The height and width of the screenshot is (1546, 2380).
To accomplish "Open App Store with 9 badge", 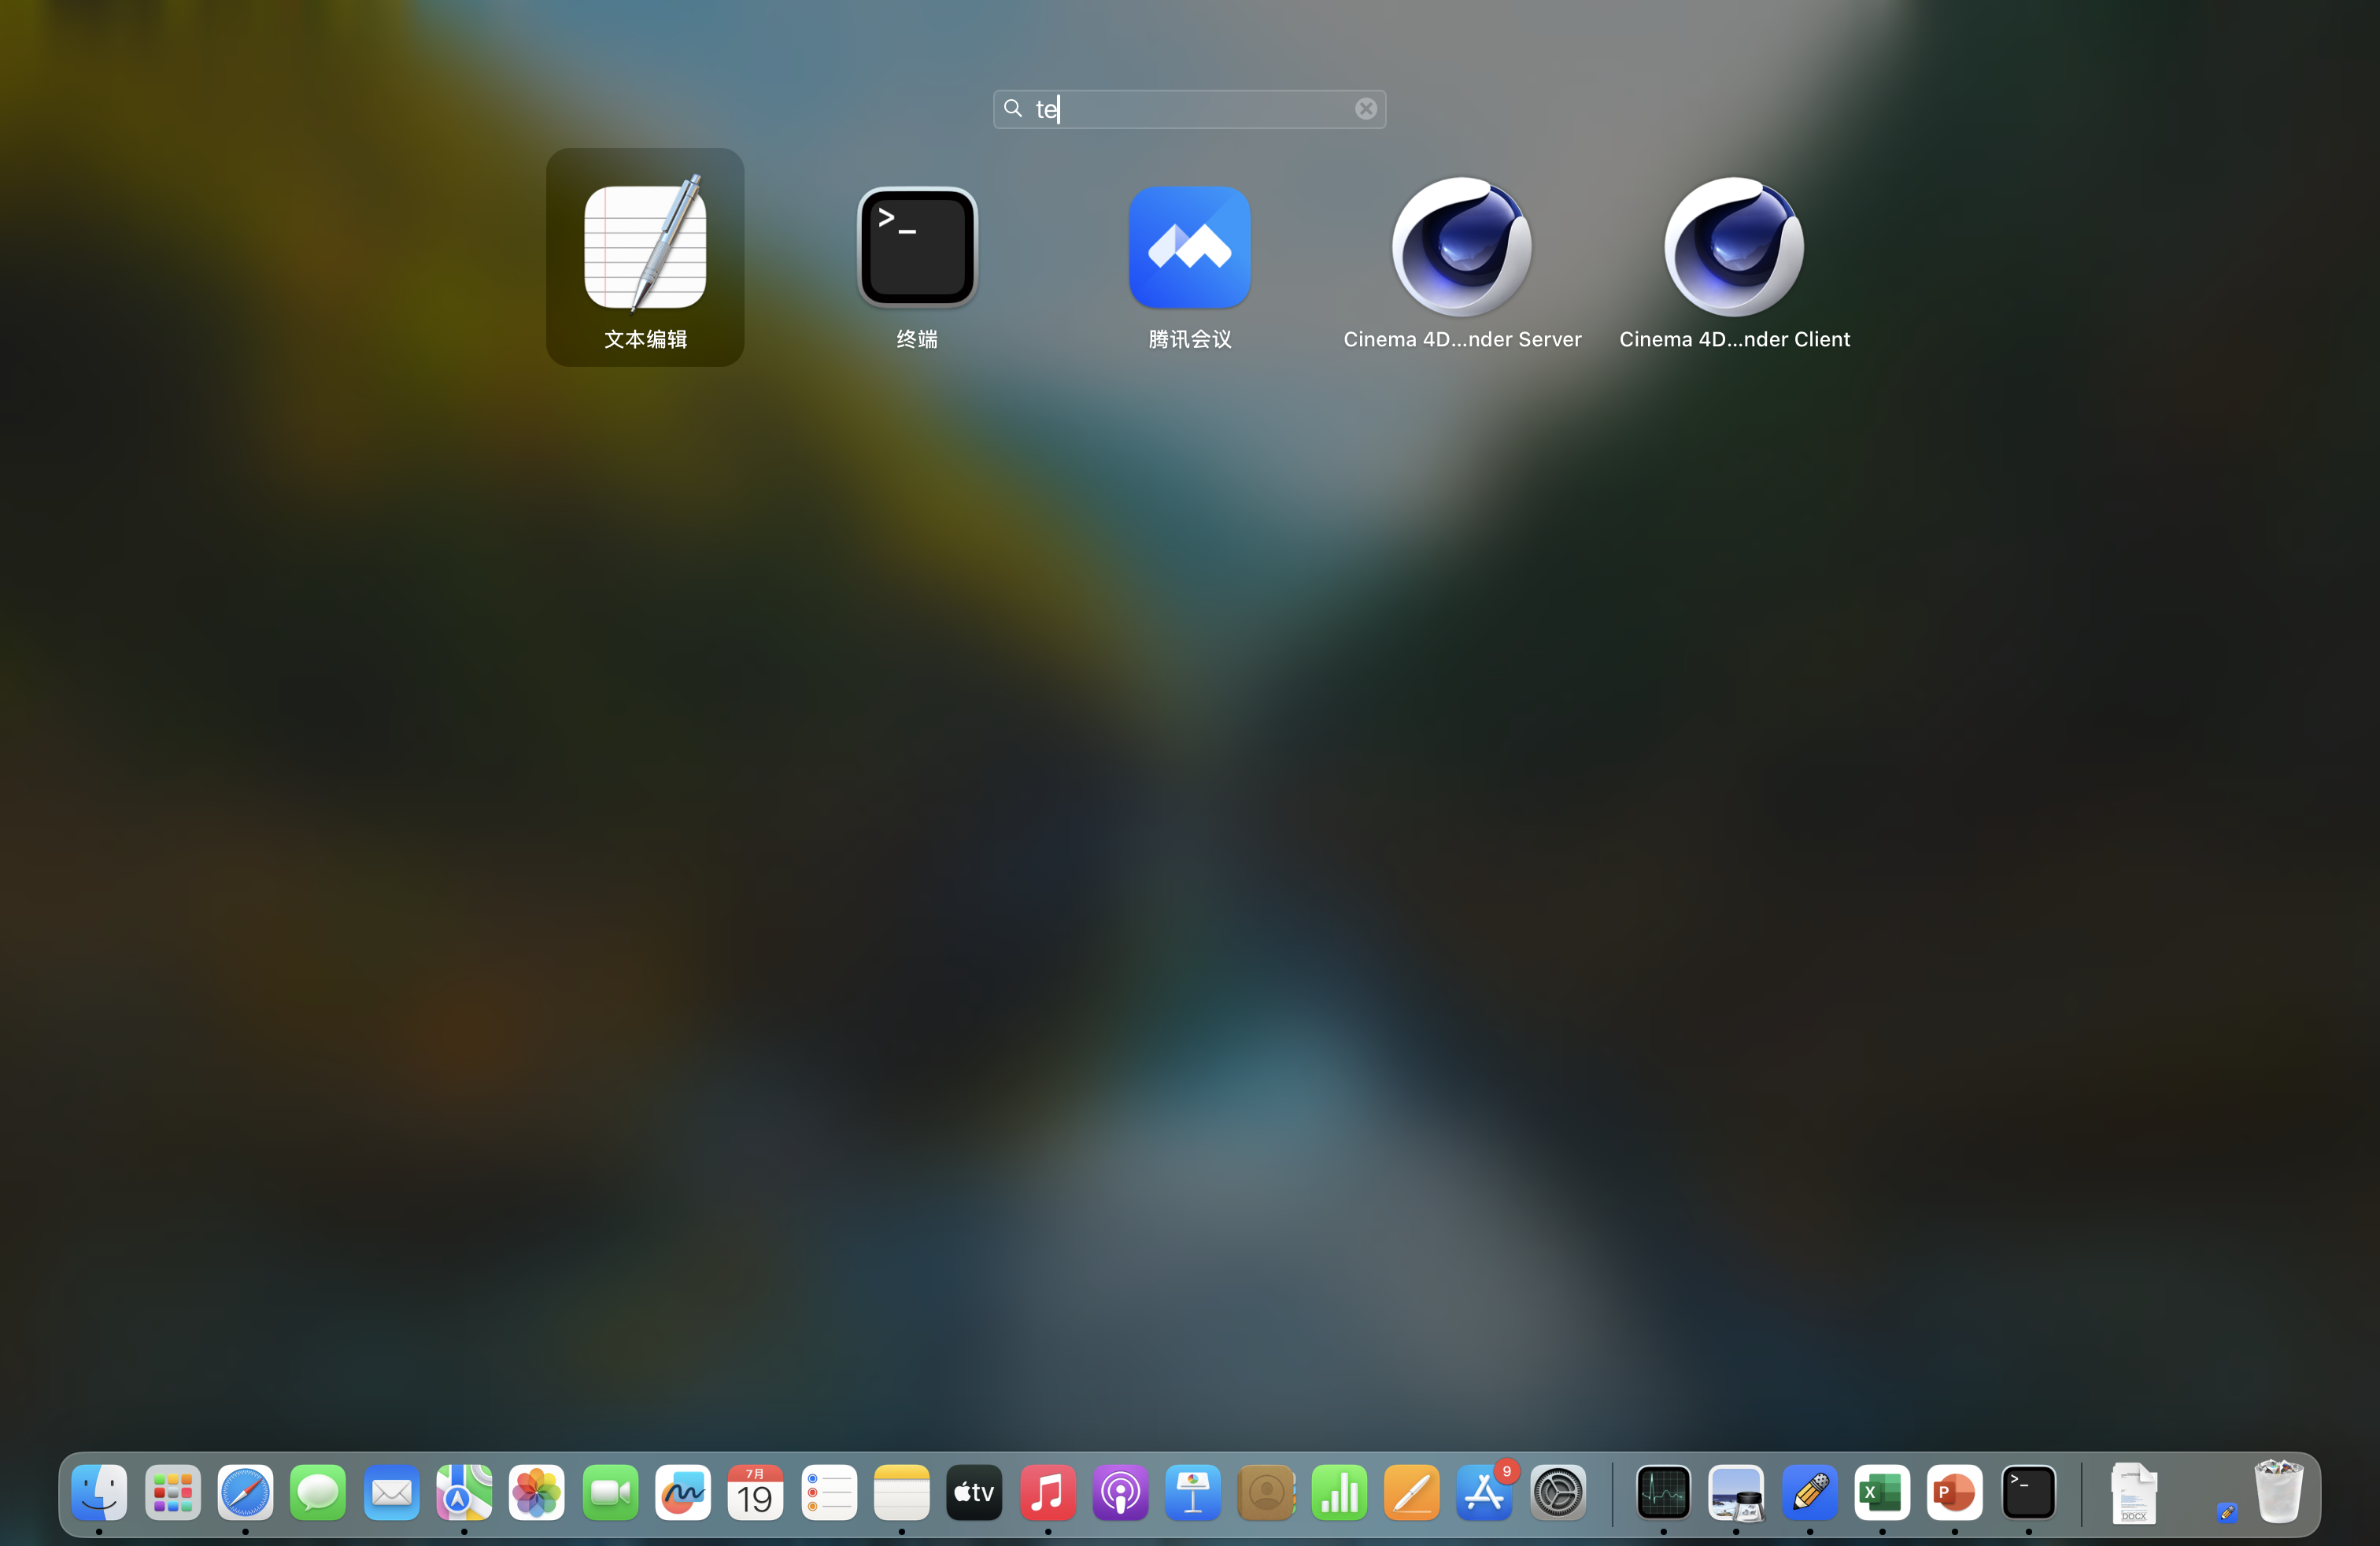I will tap(1484, 1493).
